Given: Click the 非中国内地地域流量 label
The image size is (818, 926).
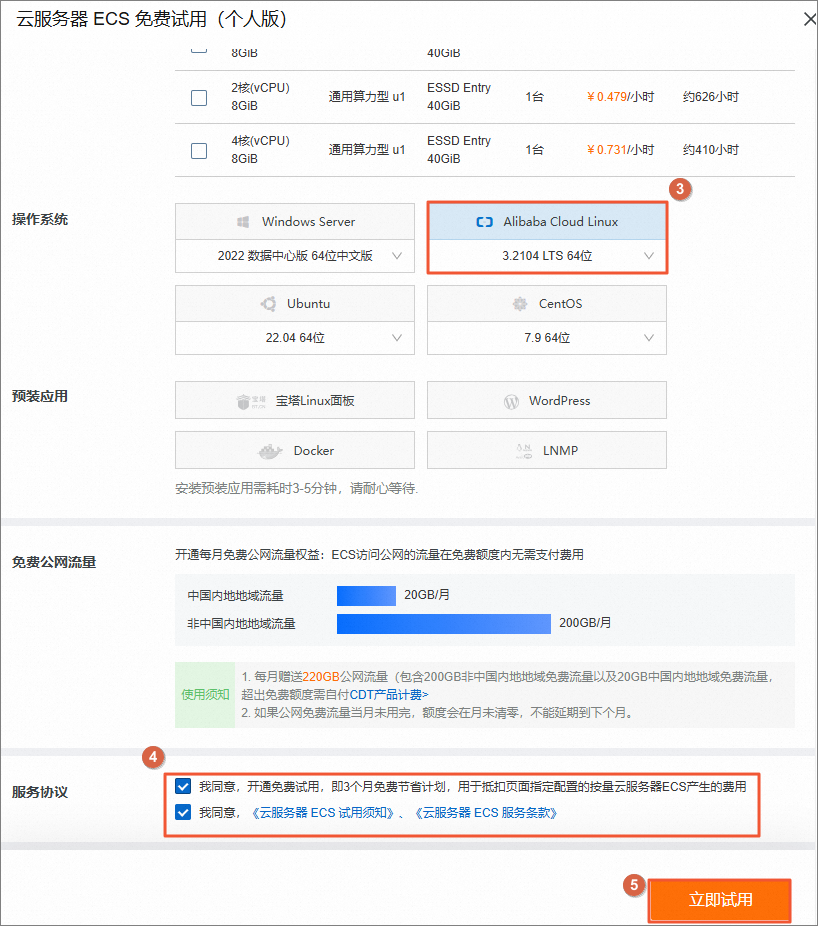Looking at the screenshot, I should [241, 624].
